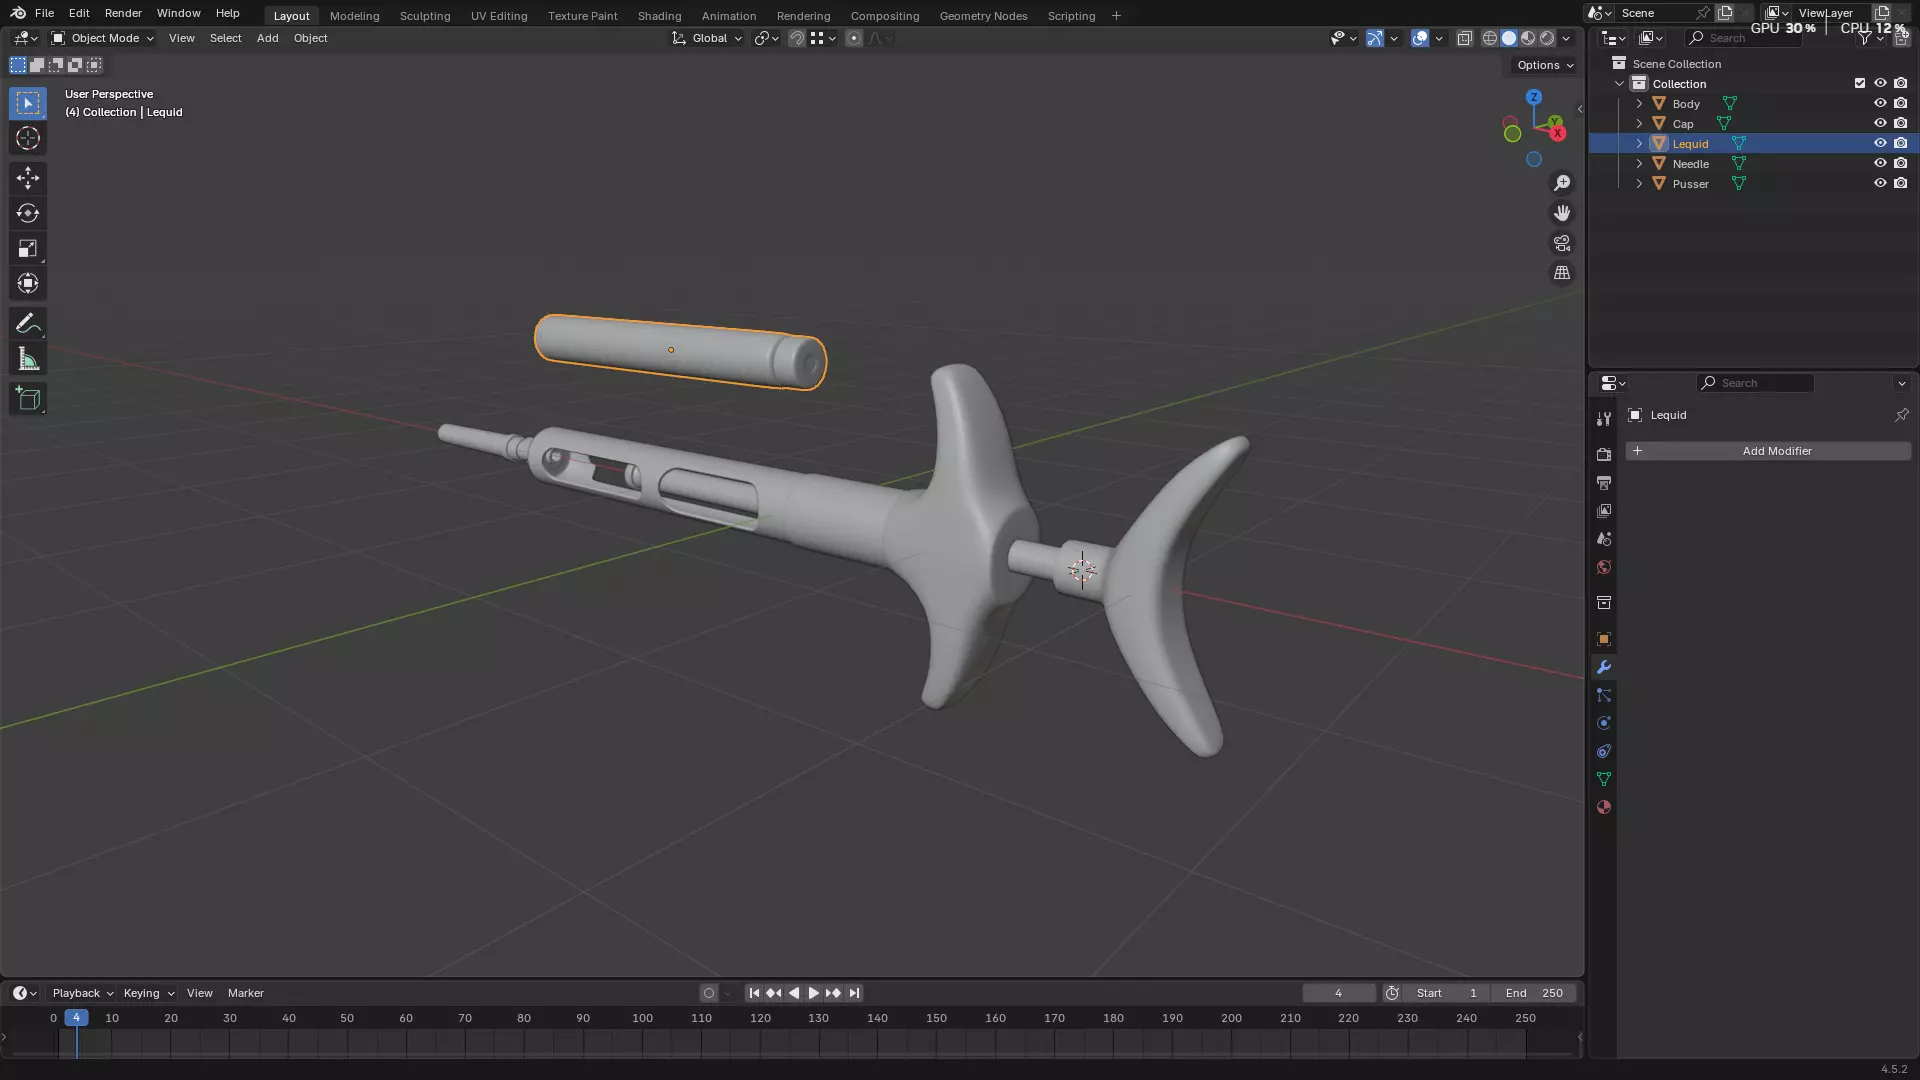Click the viewport zoom magnifier icon
The image size is (1920, 1080).
pos(1562,183)
